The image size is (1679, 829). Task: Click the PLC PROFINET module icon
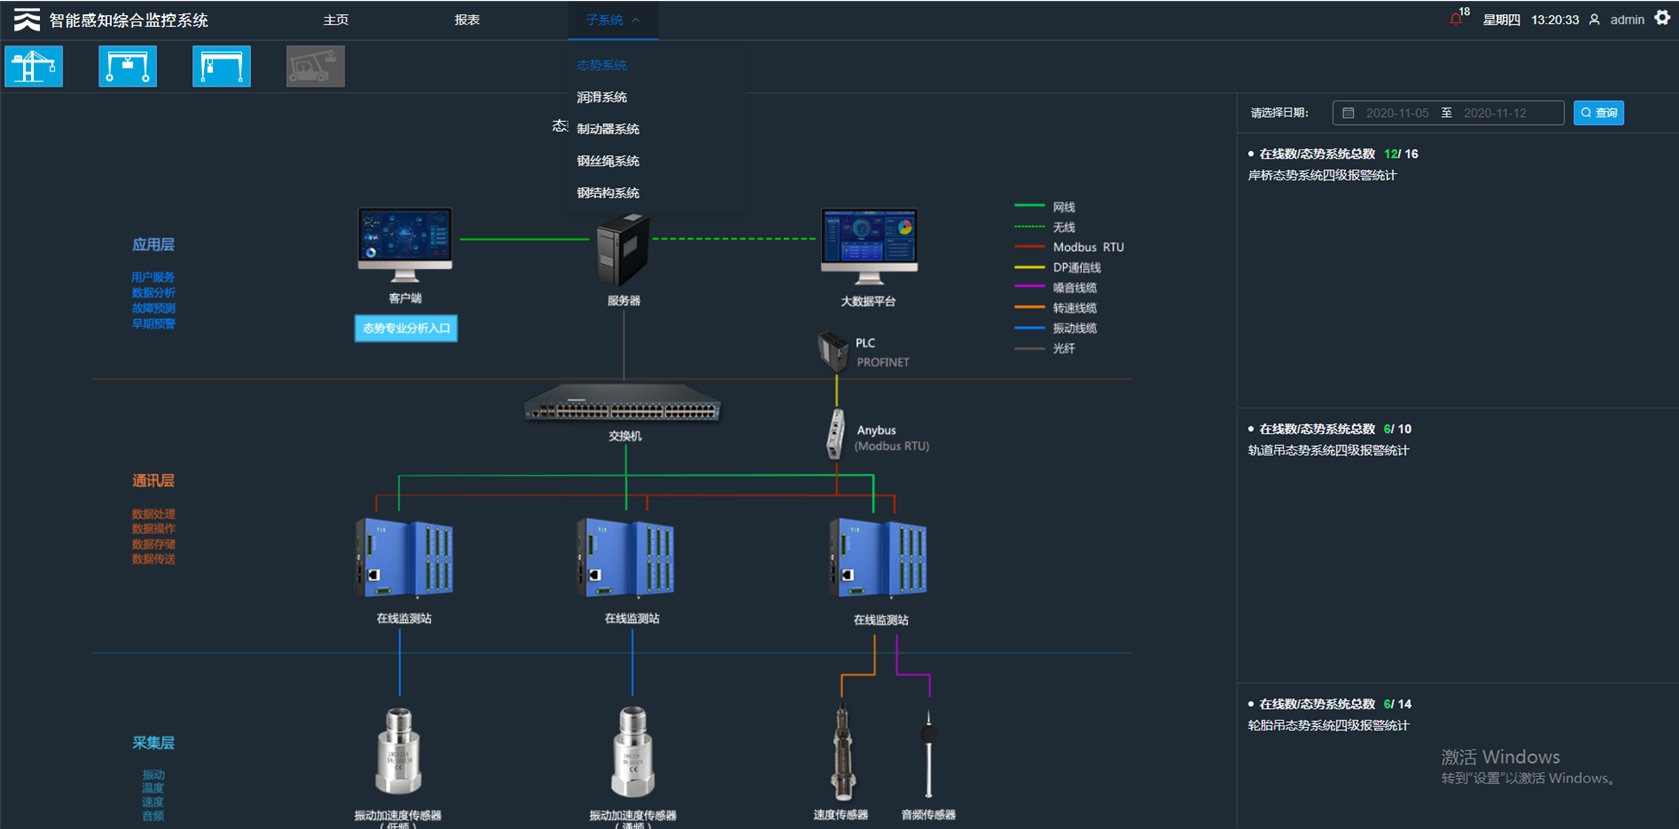pos(832,351)
